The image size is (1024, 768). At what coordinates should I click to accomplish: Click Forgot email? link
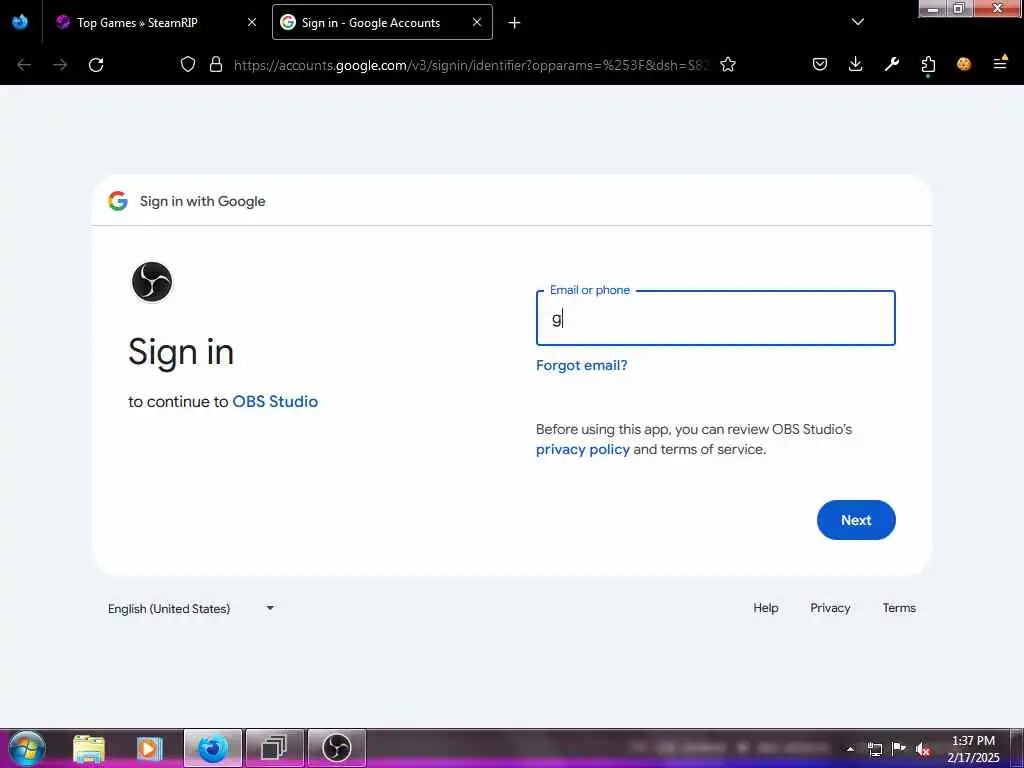coord(581,365)
